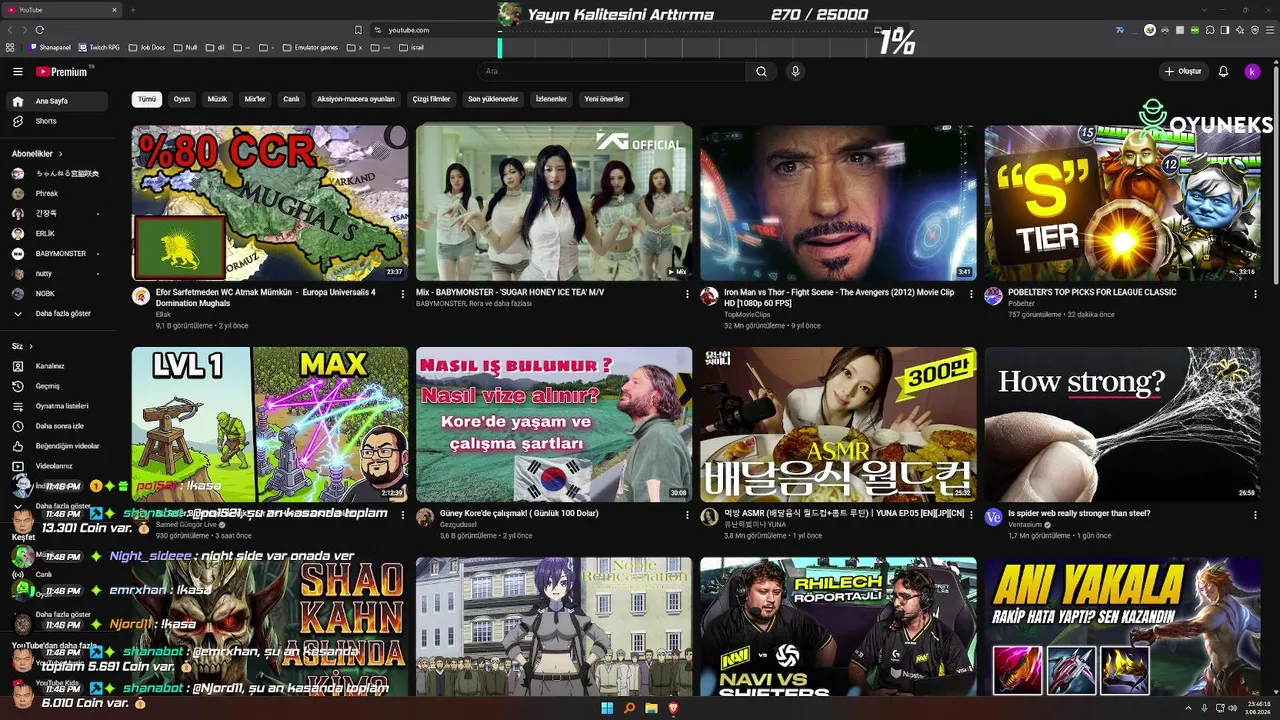Open the Veritasium channel avatar
The height and width of the screenshot is (720, 1280).
(x=993, y=517)
